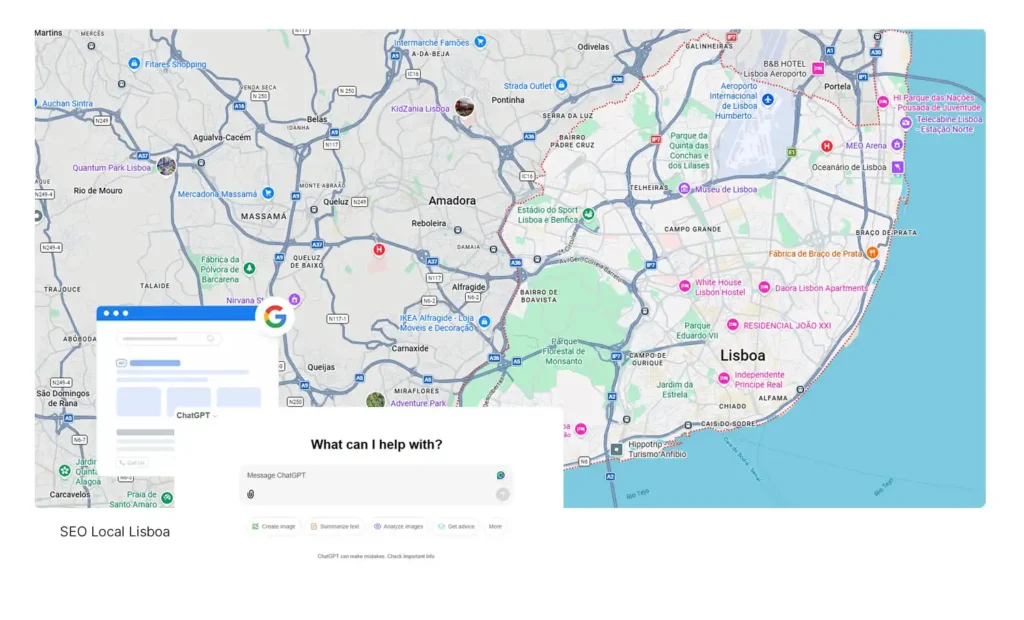
Task: Click the Estádio do Sport Lisboa e Benfica pin
Action: pos(588,214)
